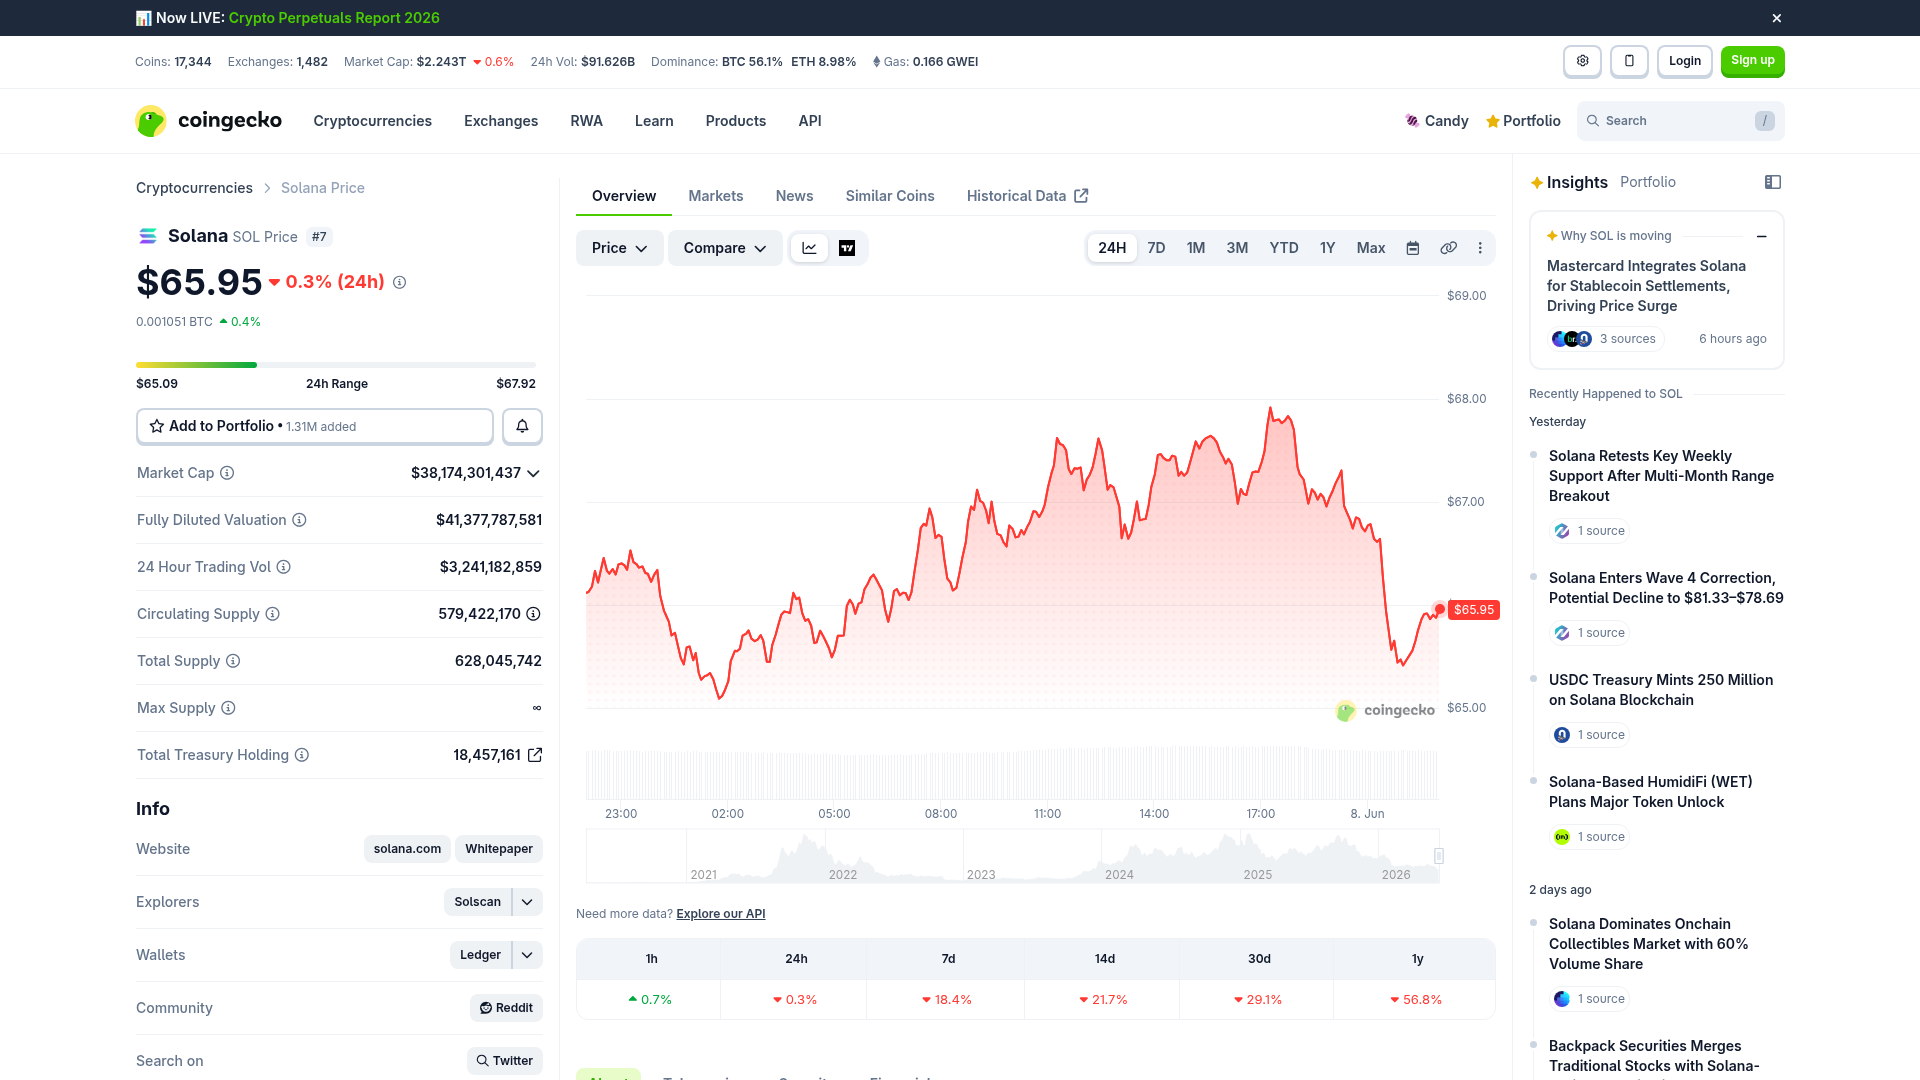Select the YTD chart range
This screenshot has height=1080, width=1920.
(1284, 248)
